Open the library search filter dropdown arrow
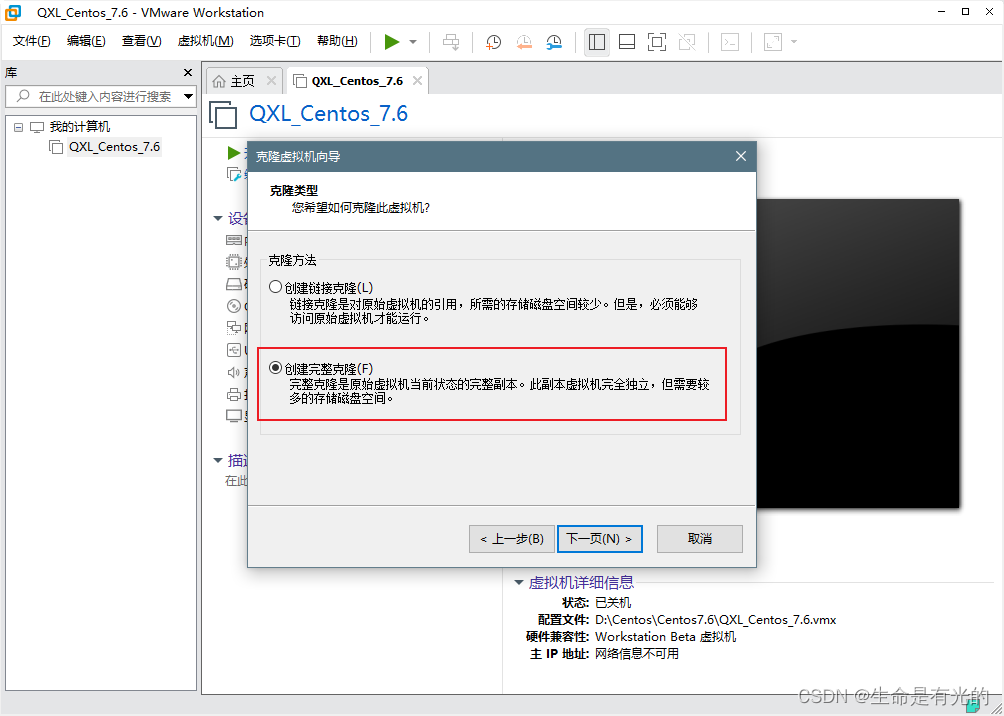 coord(188,97)
